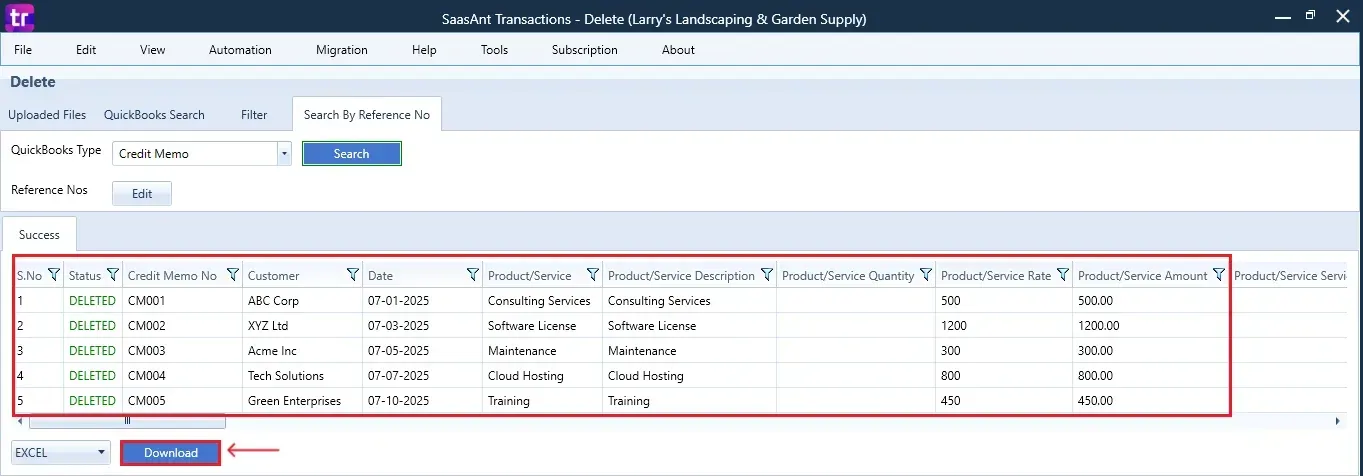Open the Tools menu
Viewport: 1363px width, 476px height.
pos(494,50)
